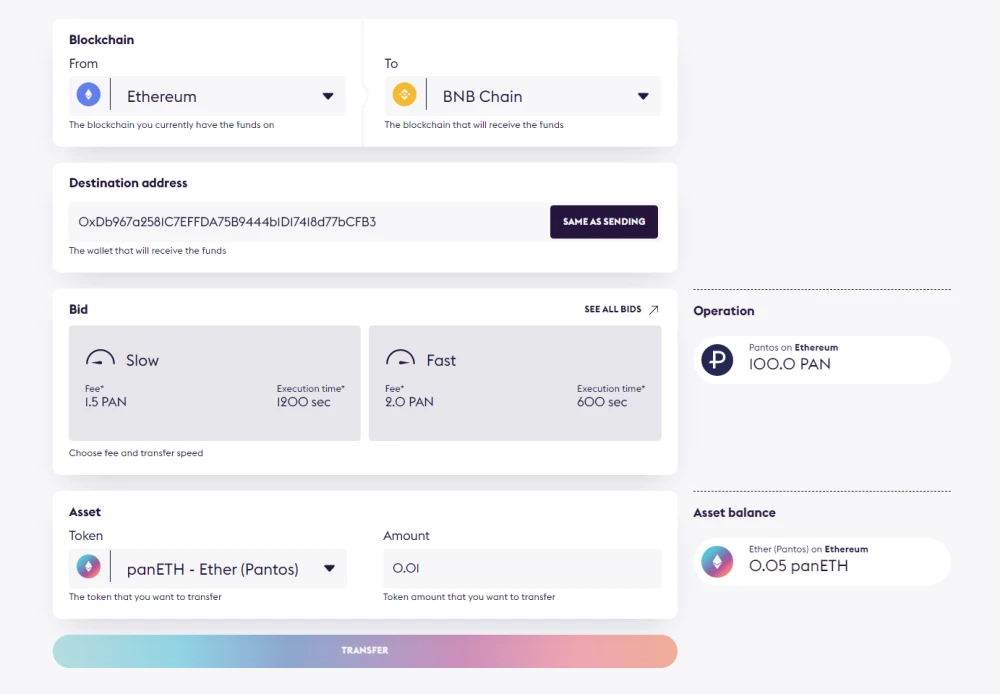
Task: Click the Amount input field
Action: [522, 568]
